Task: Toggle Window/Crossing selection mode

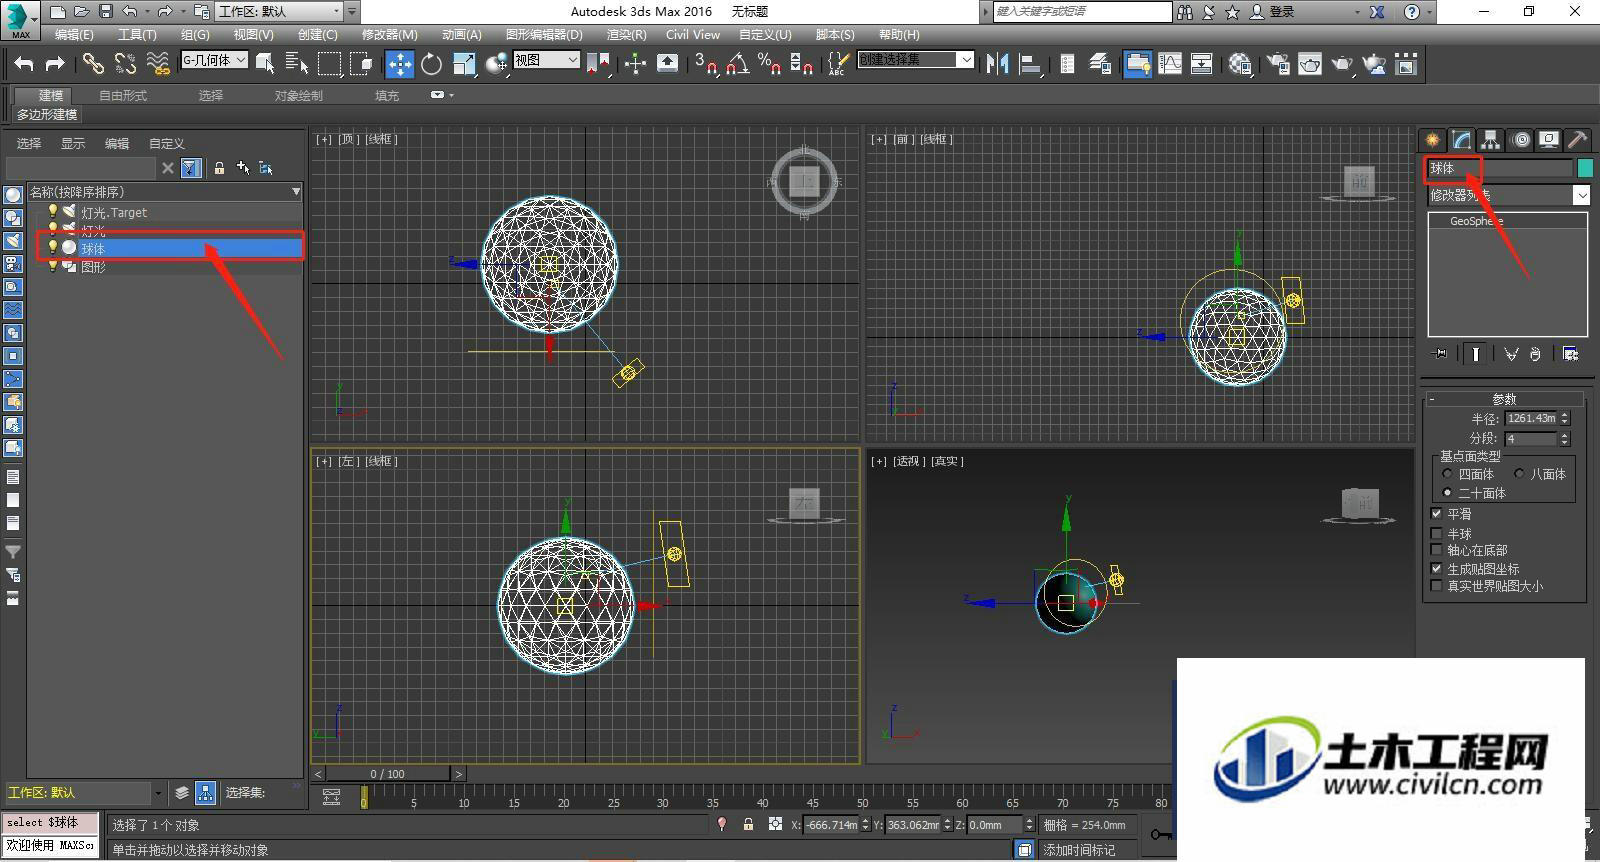Action: coord(361,64)
